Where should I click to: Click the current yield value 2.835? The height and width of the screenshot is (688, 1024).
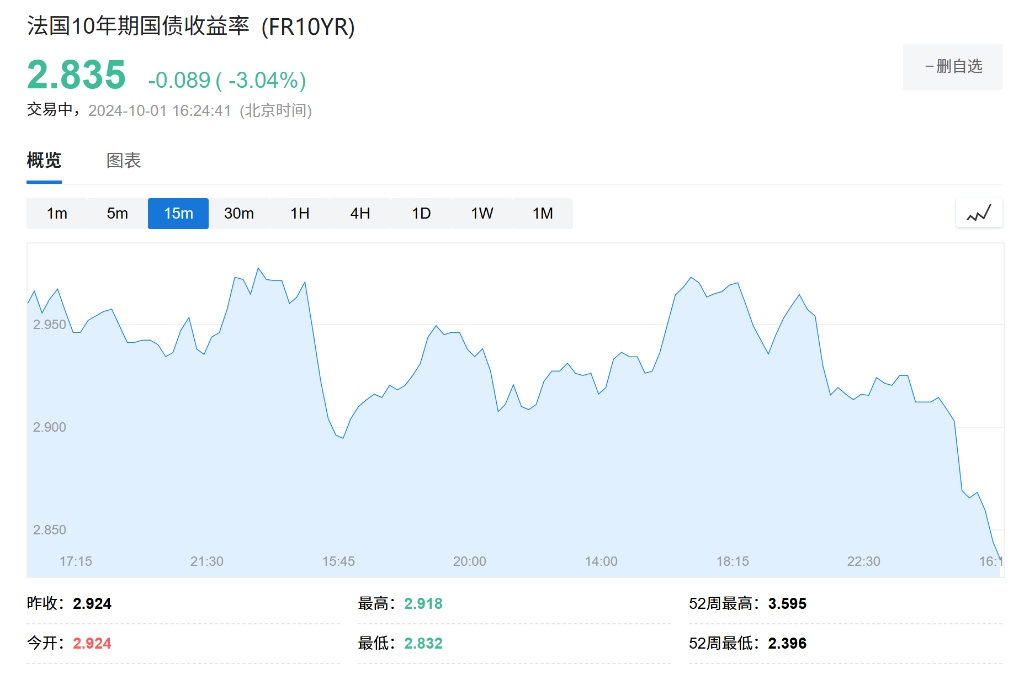77,76
